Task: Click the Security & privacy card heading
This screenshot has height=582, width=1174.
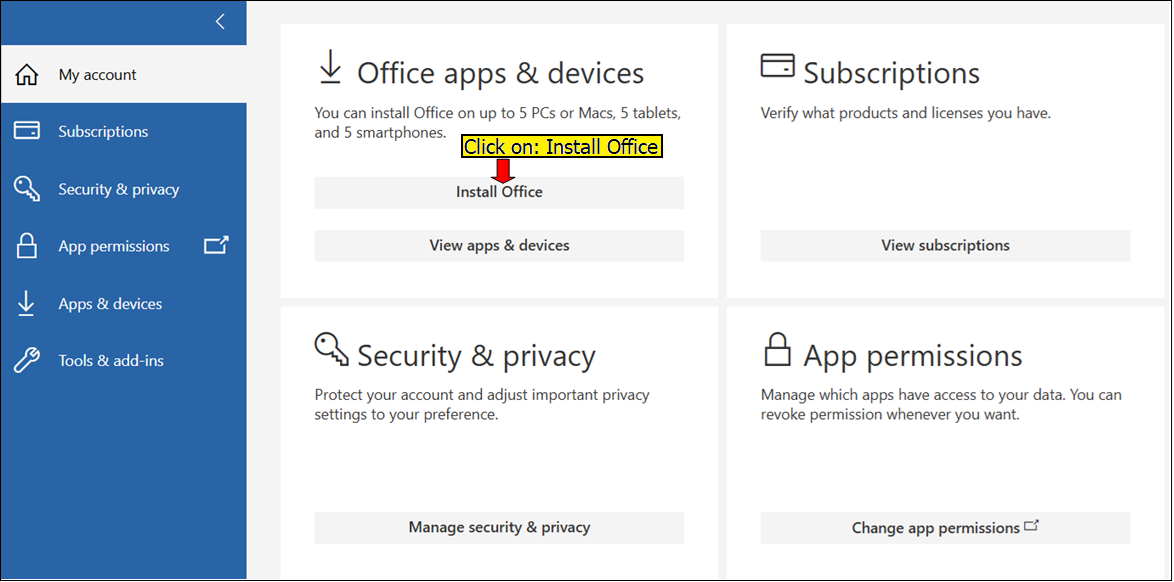Action: coord(476,356)
